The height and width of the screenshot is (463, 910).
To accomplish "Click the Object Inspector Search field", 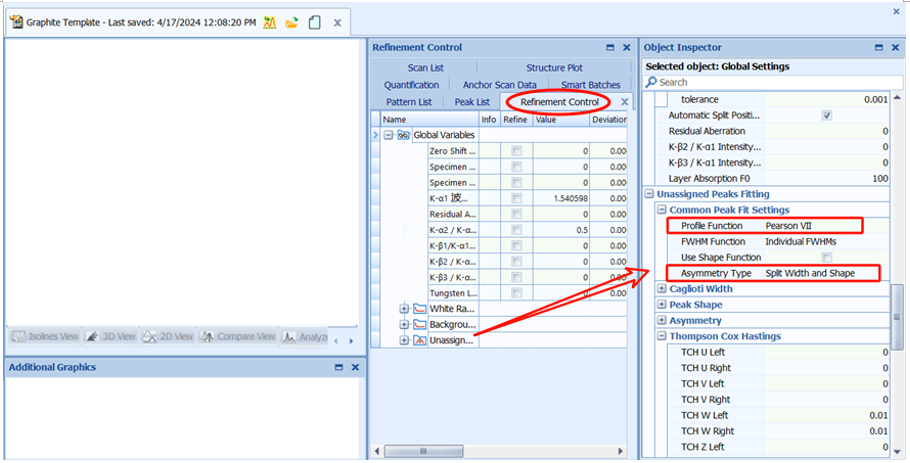I will point(770,82).
